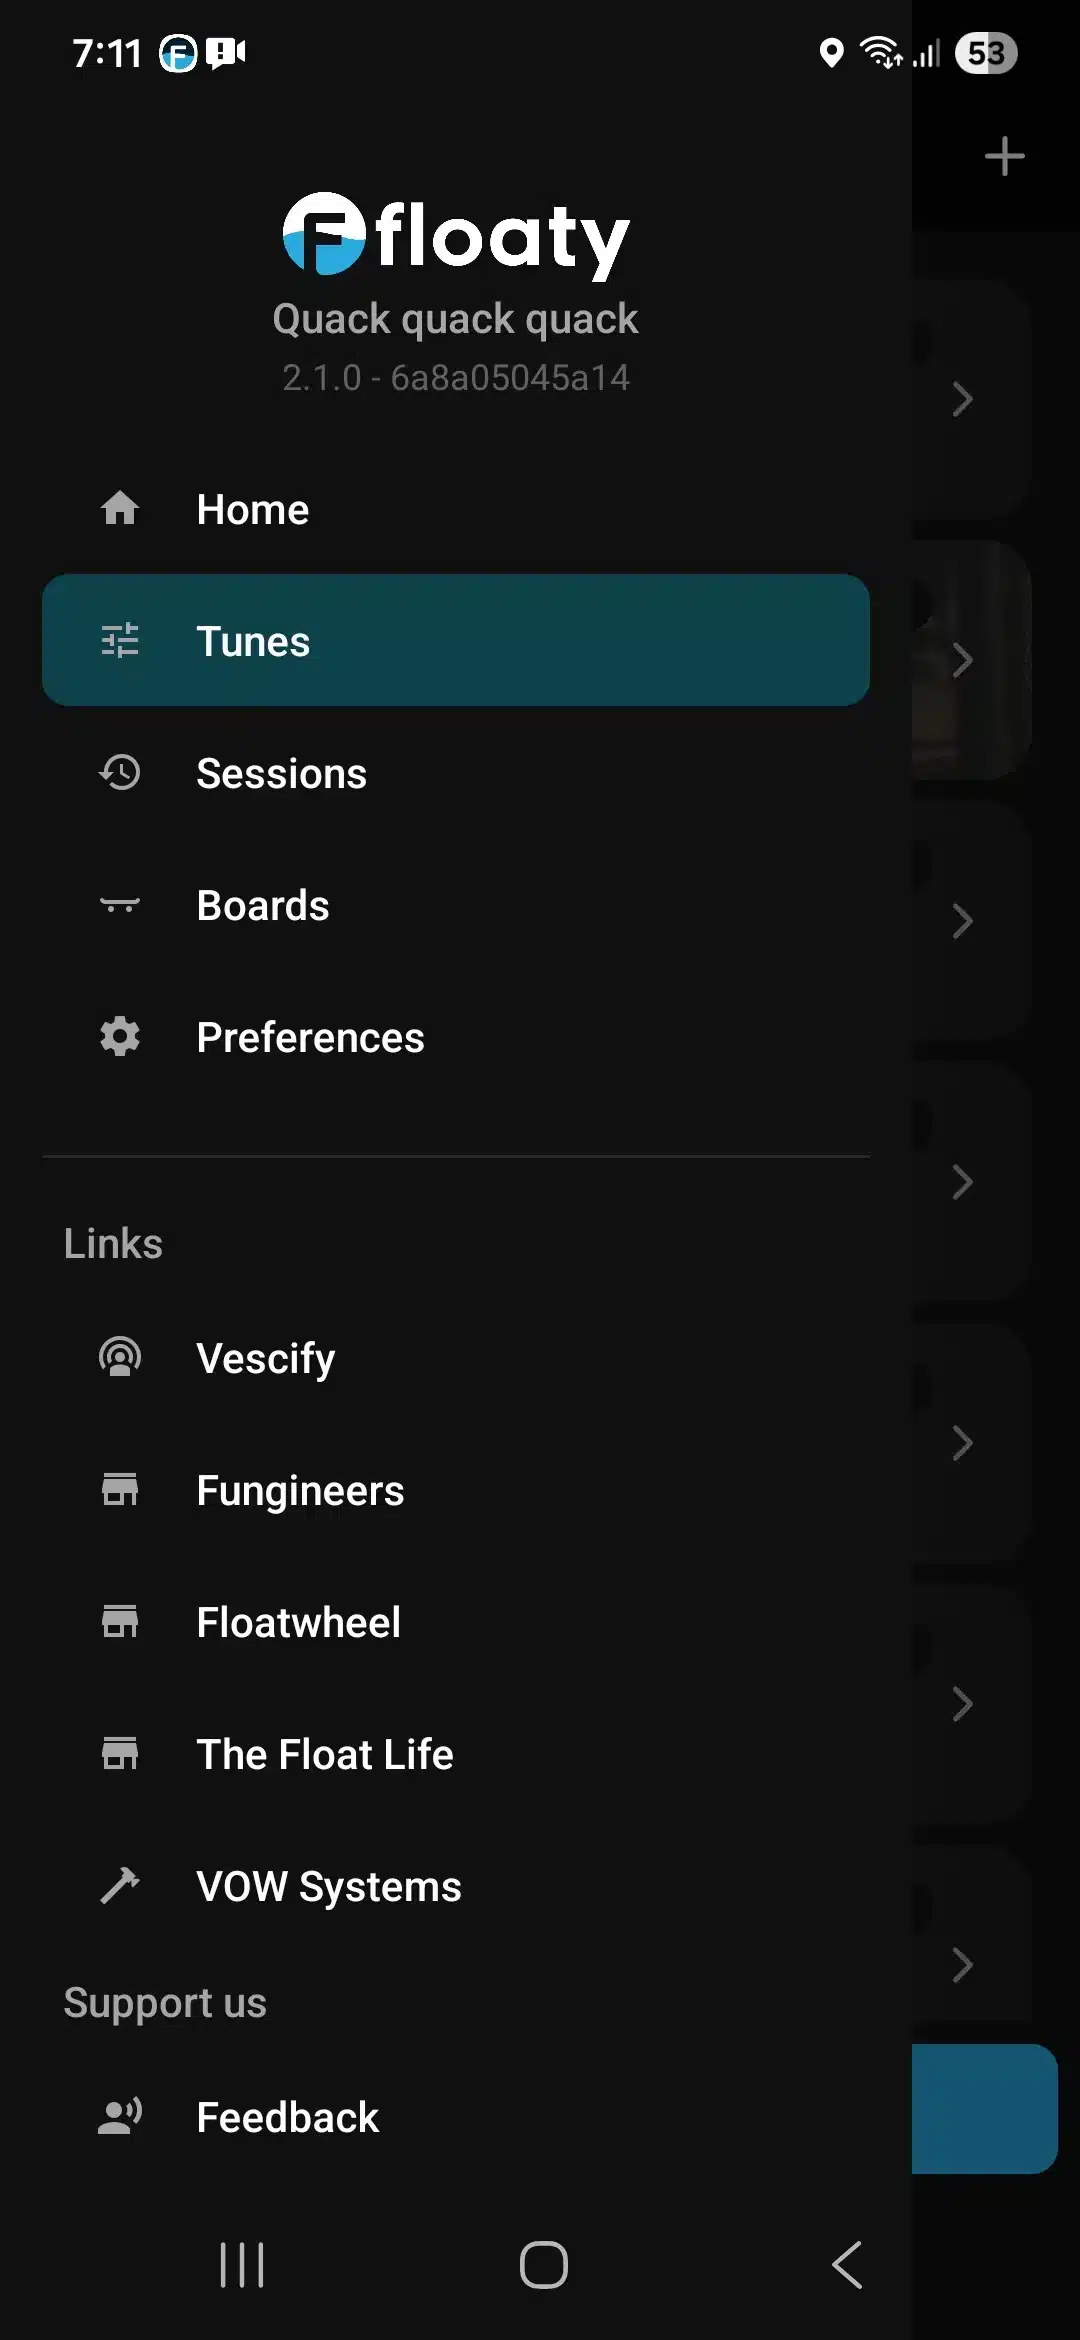Tap the Boards skateboard icon
1080x2340 pixels.
pos(120,905)
